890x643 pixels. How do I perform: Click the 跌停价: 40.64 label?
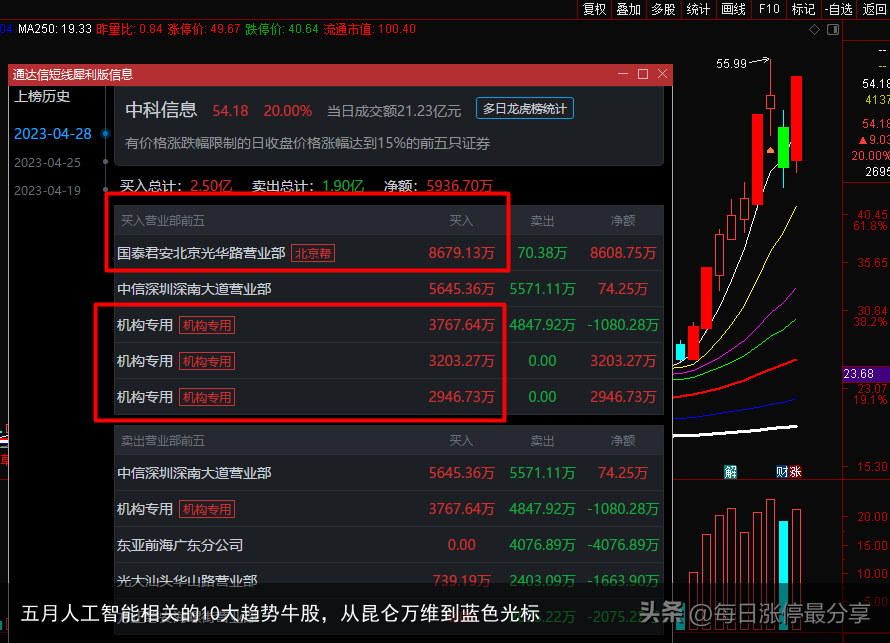(282, 29)
